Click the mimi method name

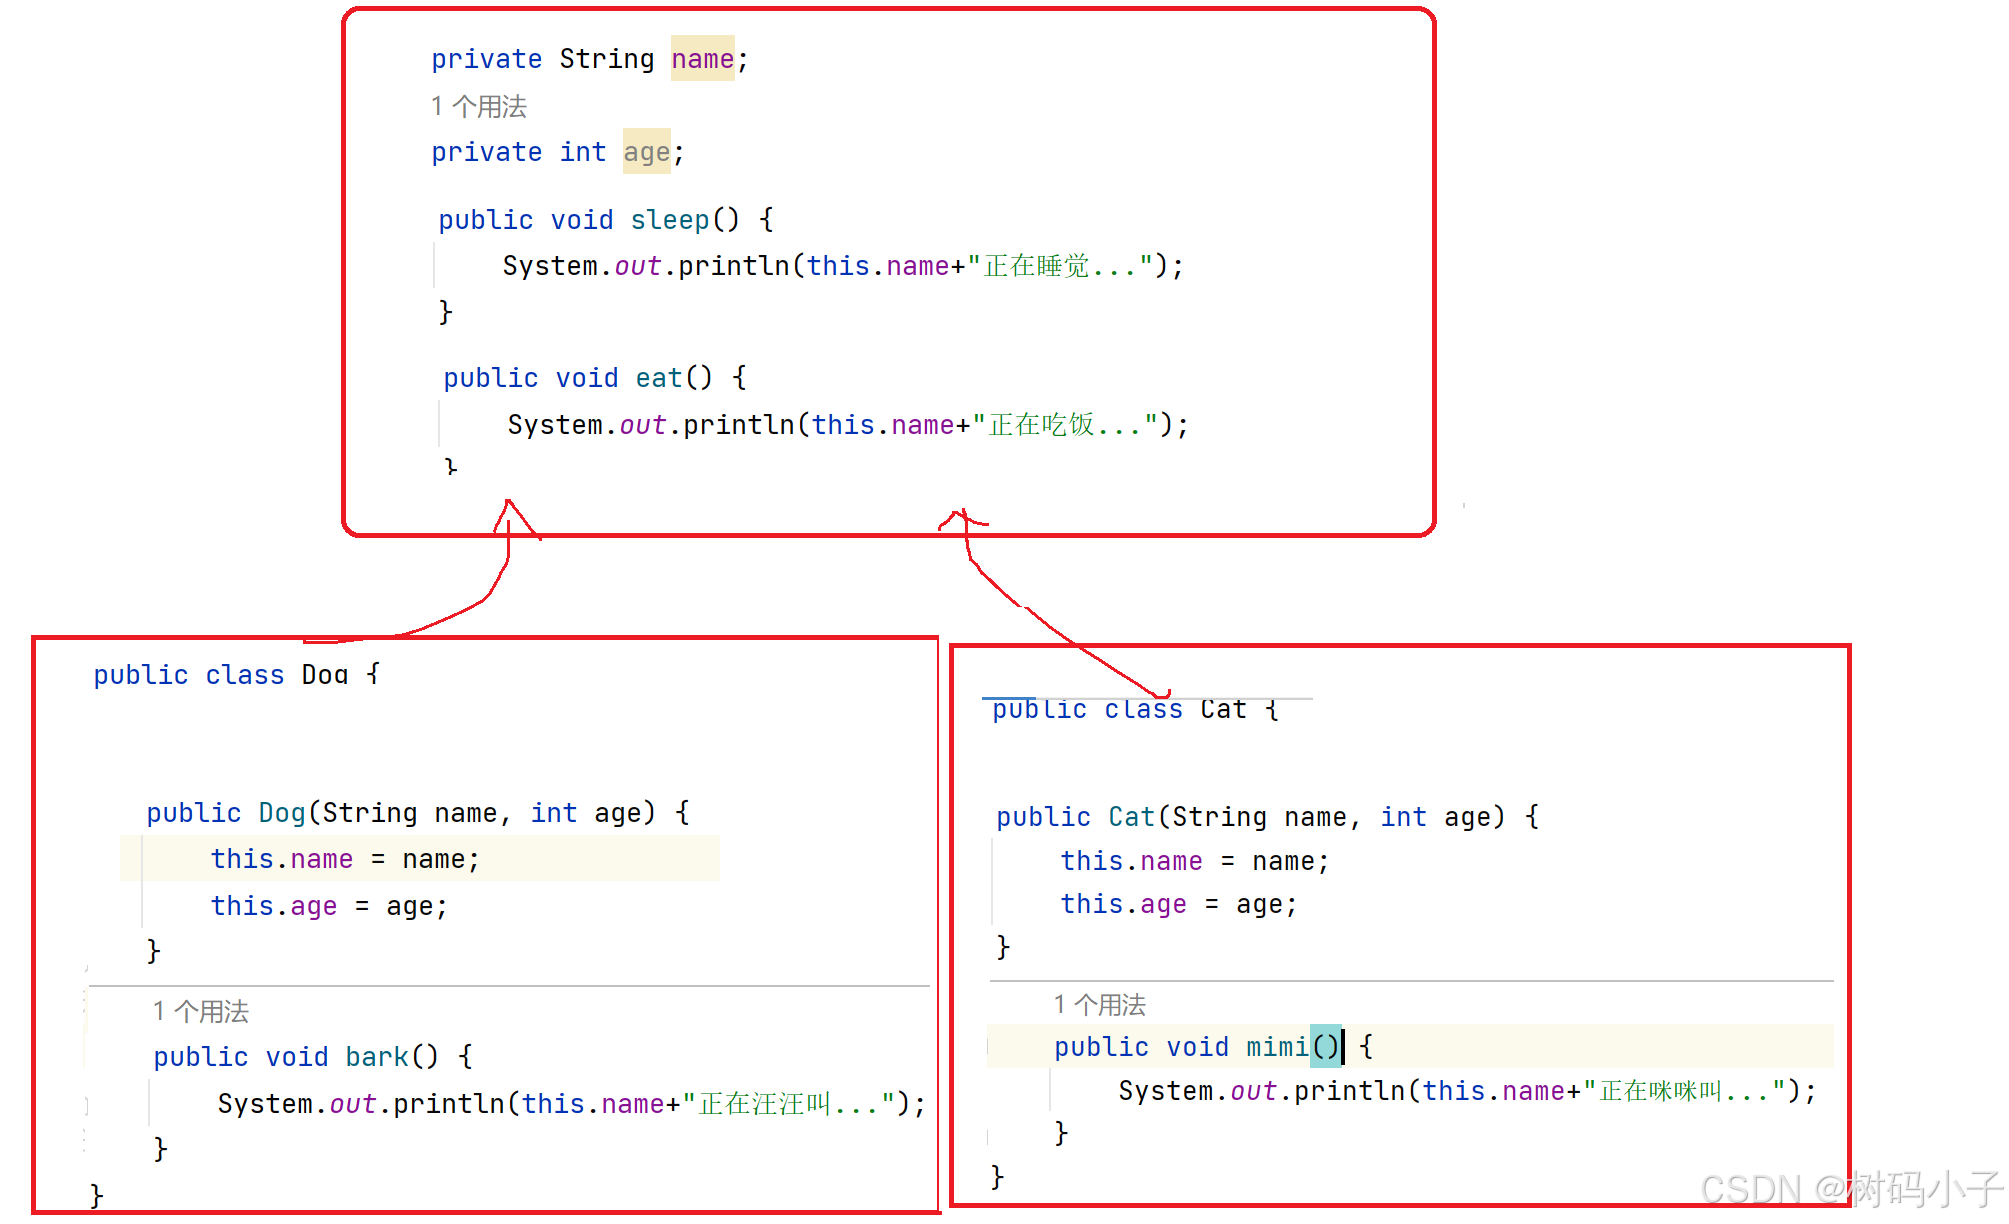[x=1276, y=1047]
